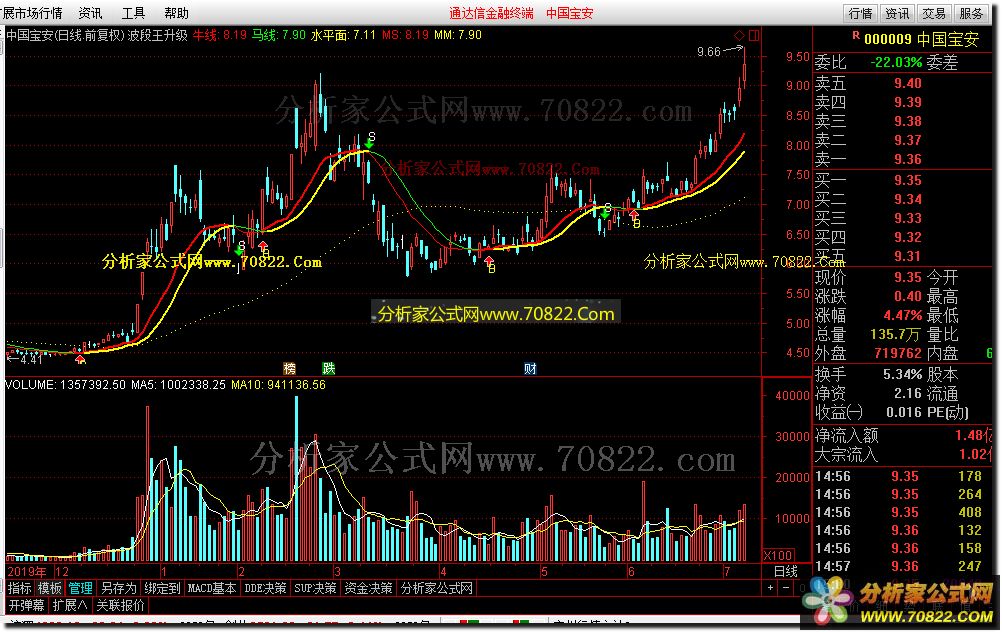Click the 总量 135.7万 value

coord(895,335)
